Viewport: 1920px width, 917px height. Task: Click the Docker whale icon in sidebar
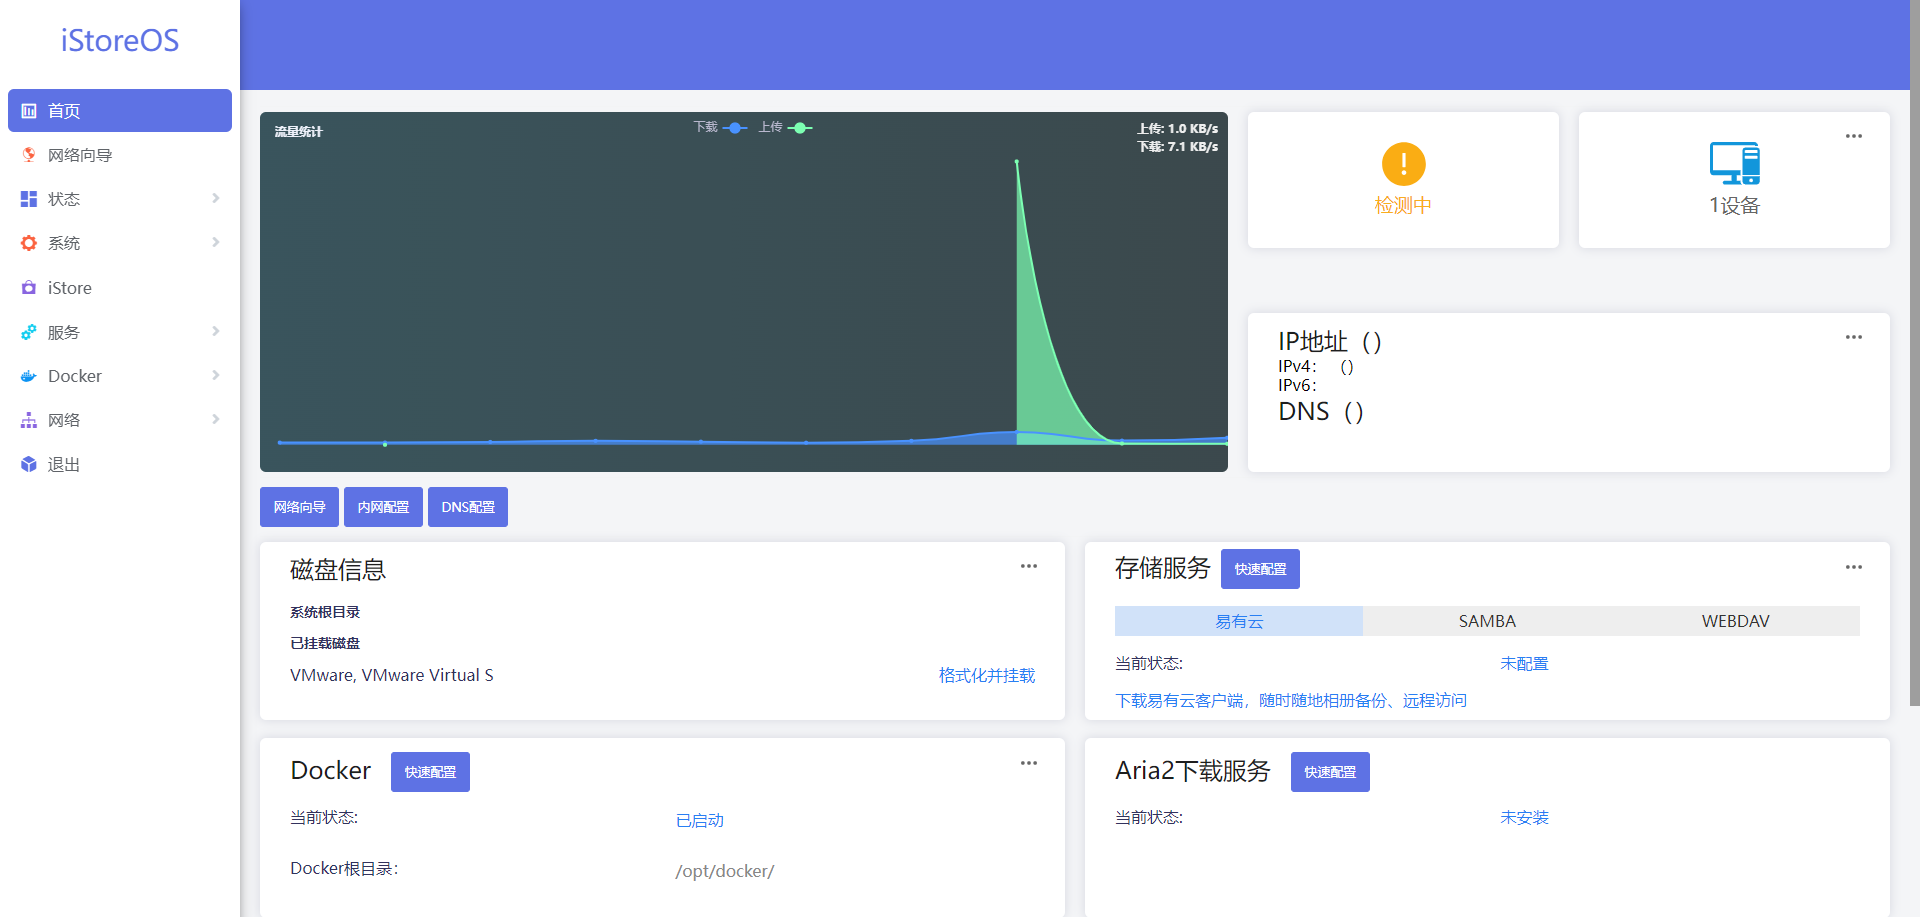click(x=29, y=376)
